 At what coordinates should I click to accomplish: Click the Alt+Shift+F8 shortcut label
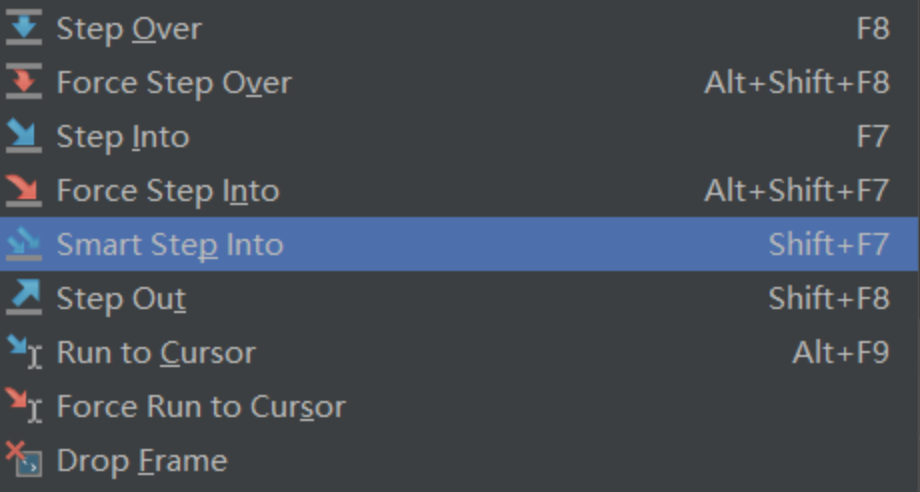pos(797,83)
